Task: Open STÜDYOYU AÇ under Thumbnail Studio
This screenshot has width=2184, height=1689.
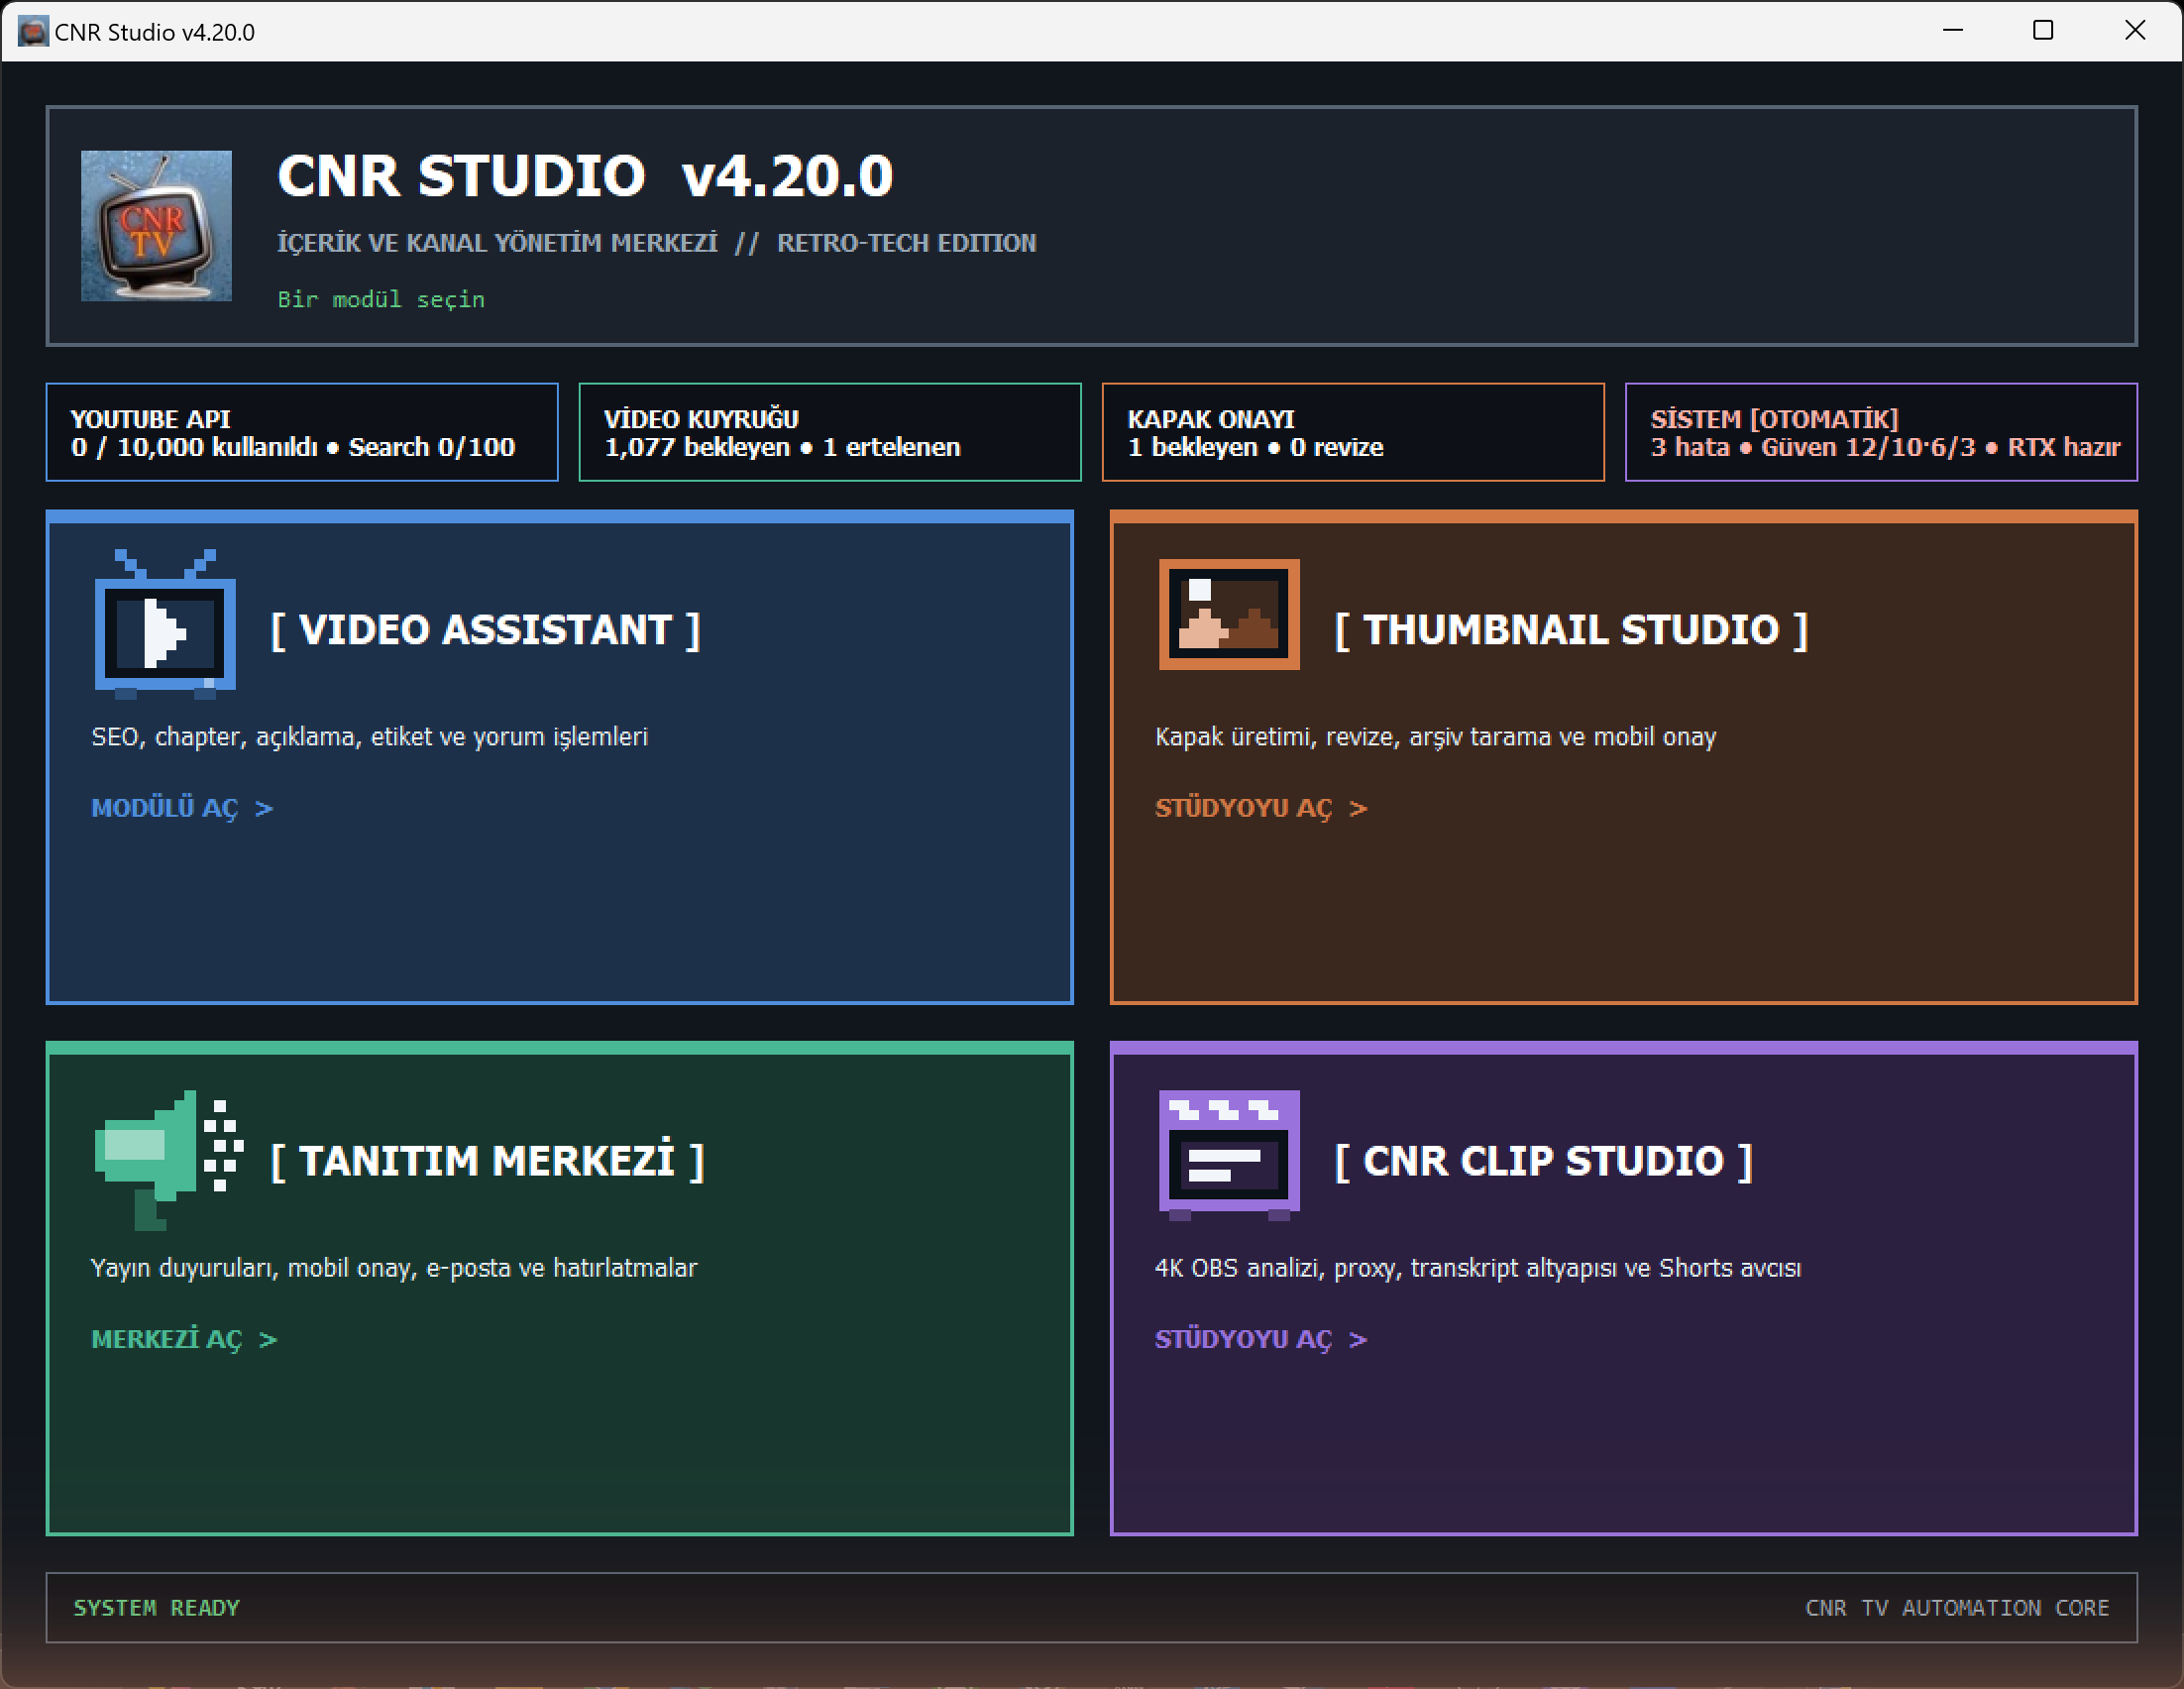Action: coord(1261,808)
